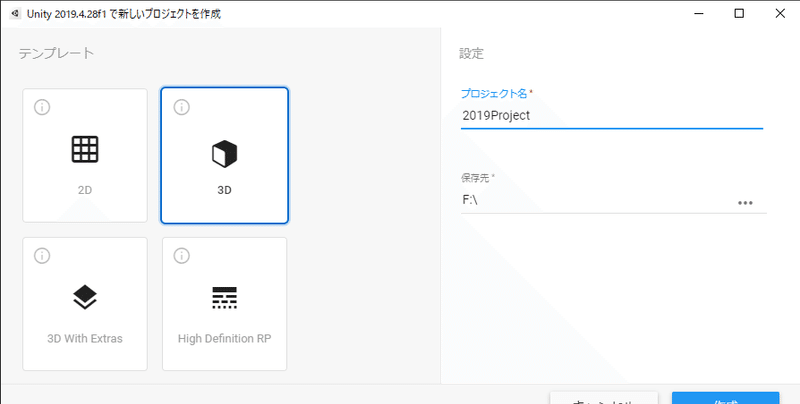Edit the project name field 2019Project
This screenshot has height=404, width=800.
[x=612, y=116]
